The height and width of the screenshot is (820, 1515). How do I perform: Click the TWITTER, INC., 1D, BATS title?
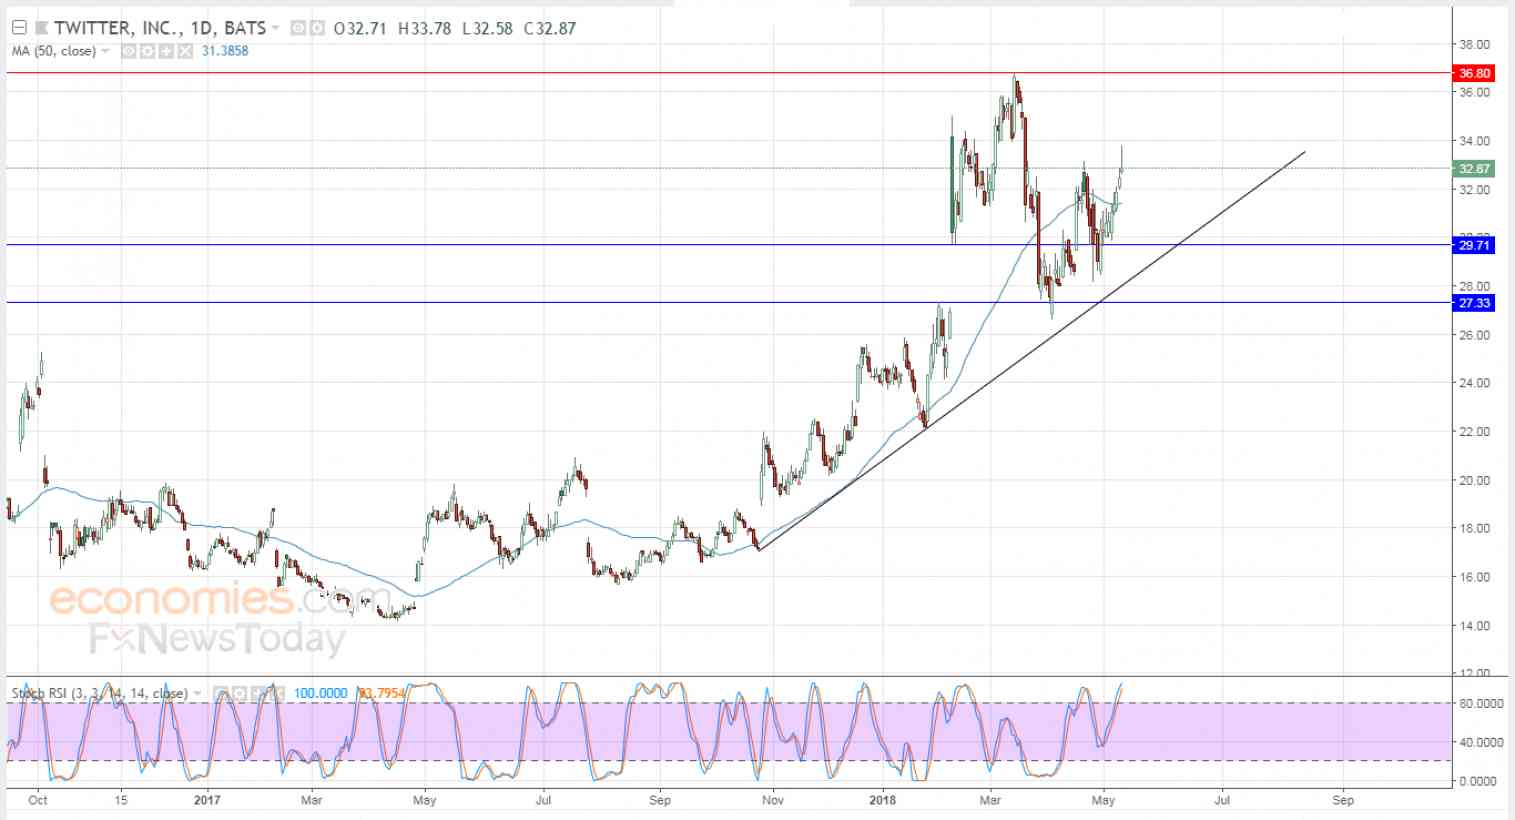coord(160,28)
